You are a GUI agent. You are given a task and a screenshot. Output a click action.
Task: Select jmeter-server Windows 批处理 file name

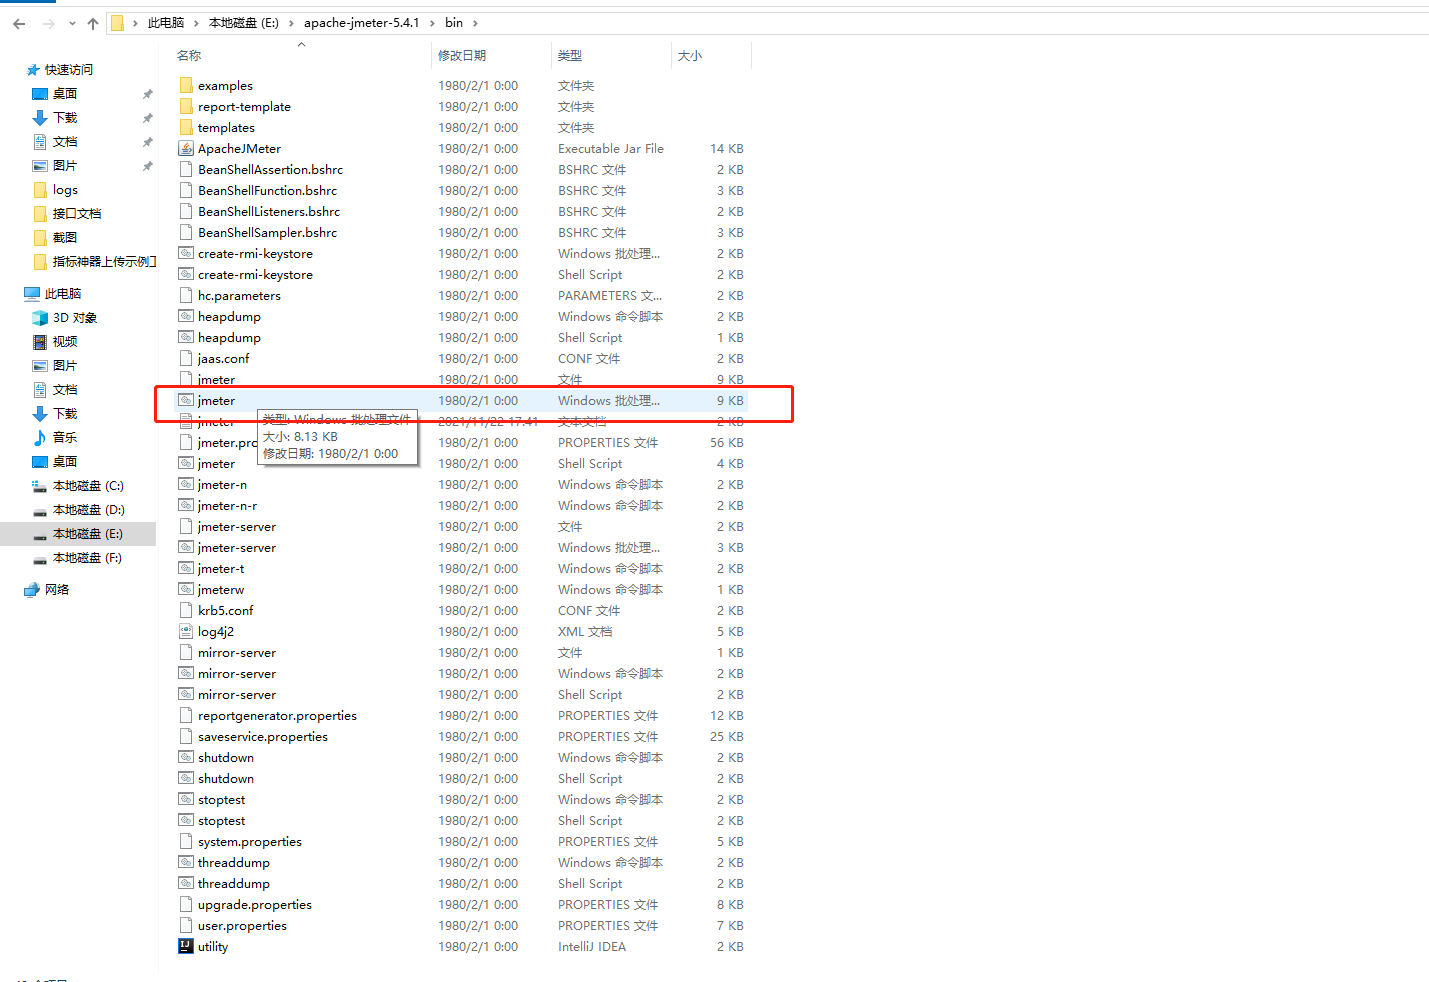click(237, 548)
